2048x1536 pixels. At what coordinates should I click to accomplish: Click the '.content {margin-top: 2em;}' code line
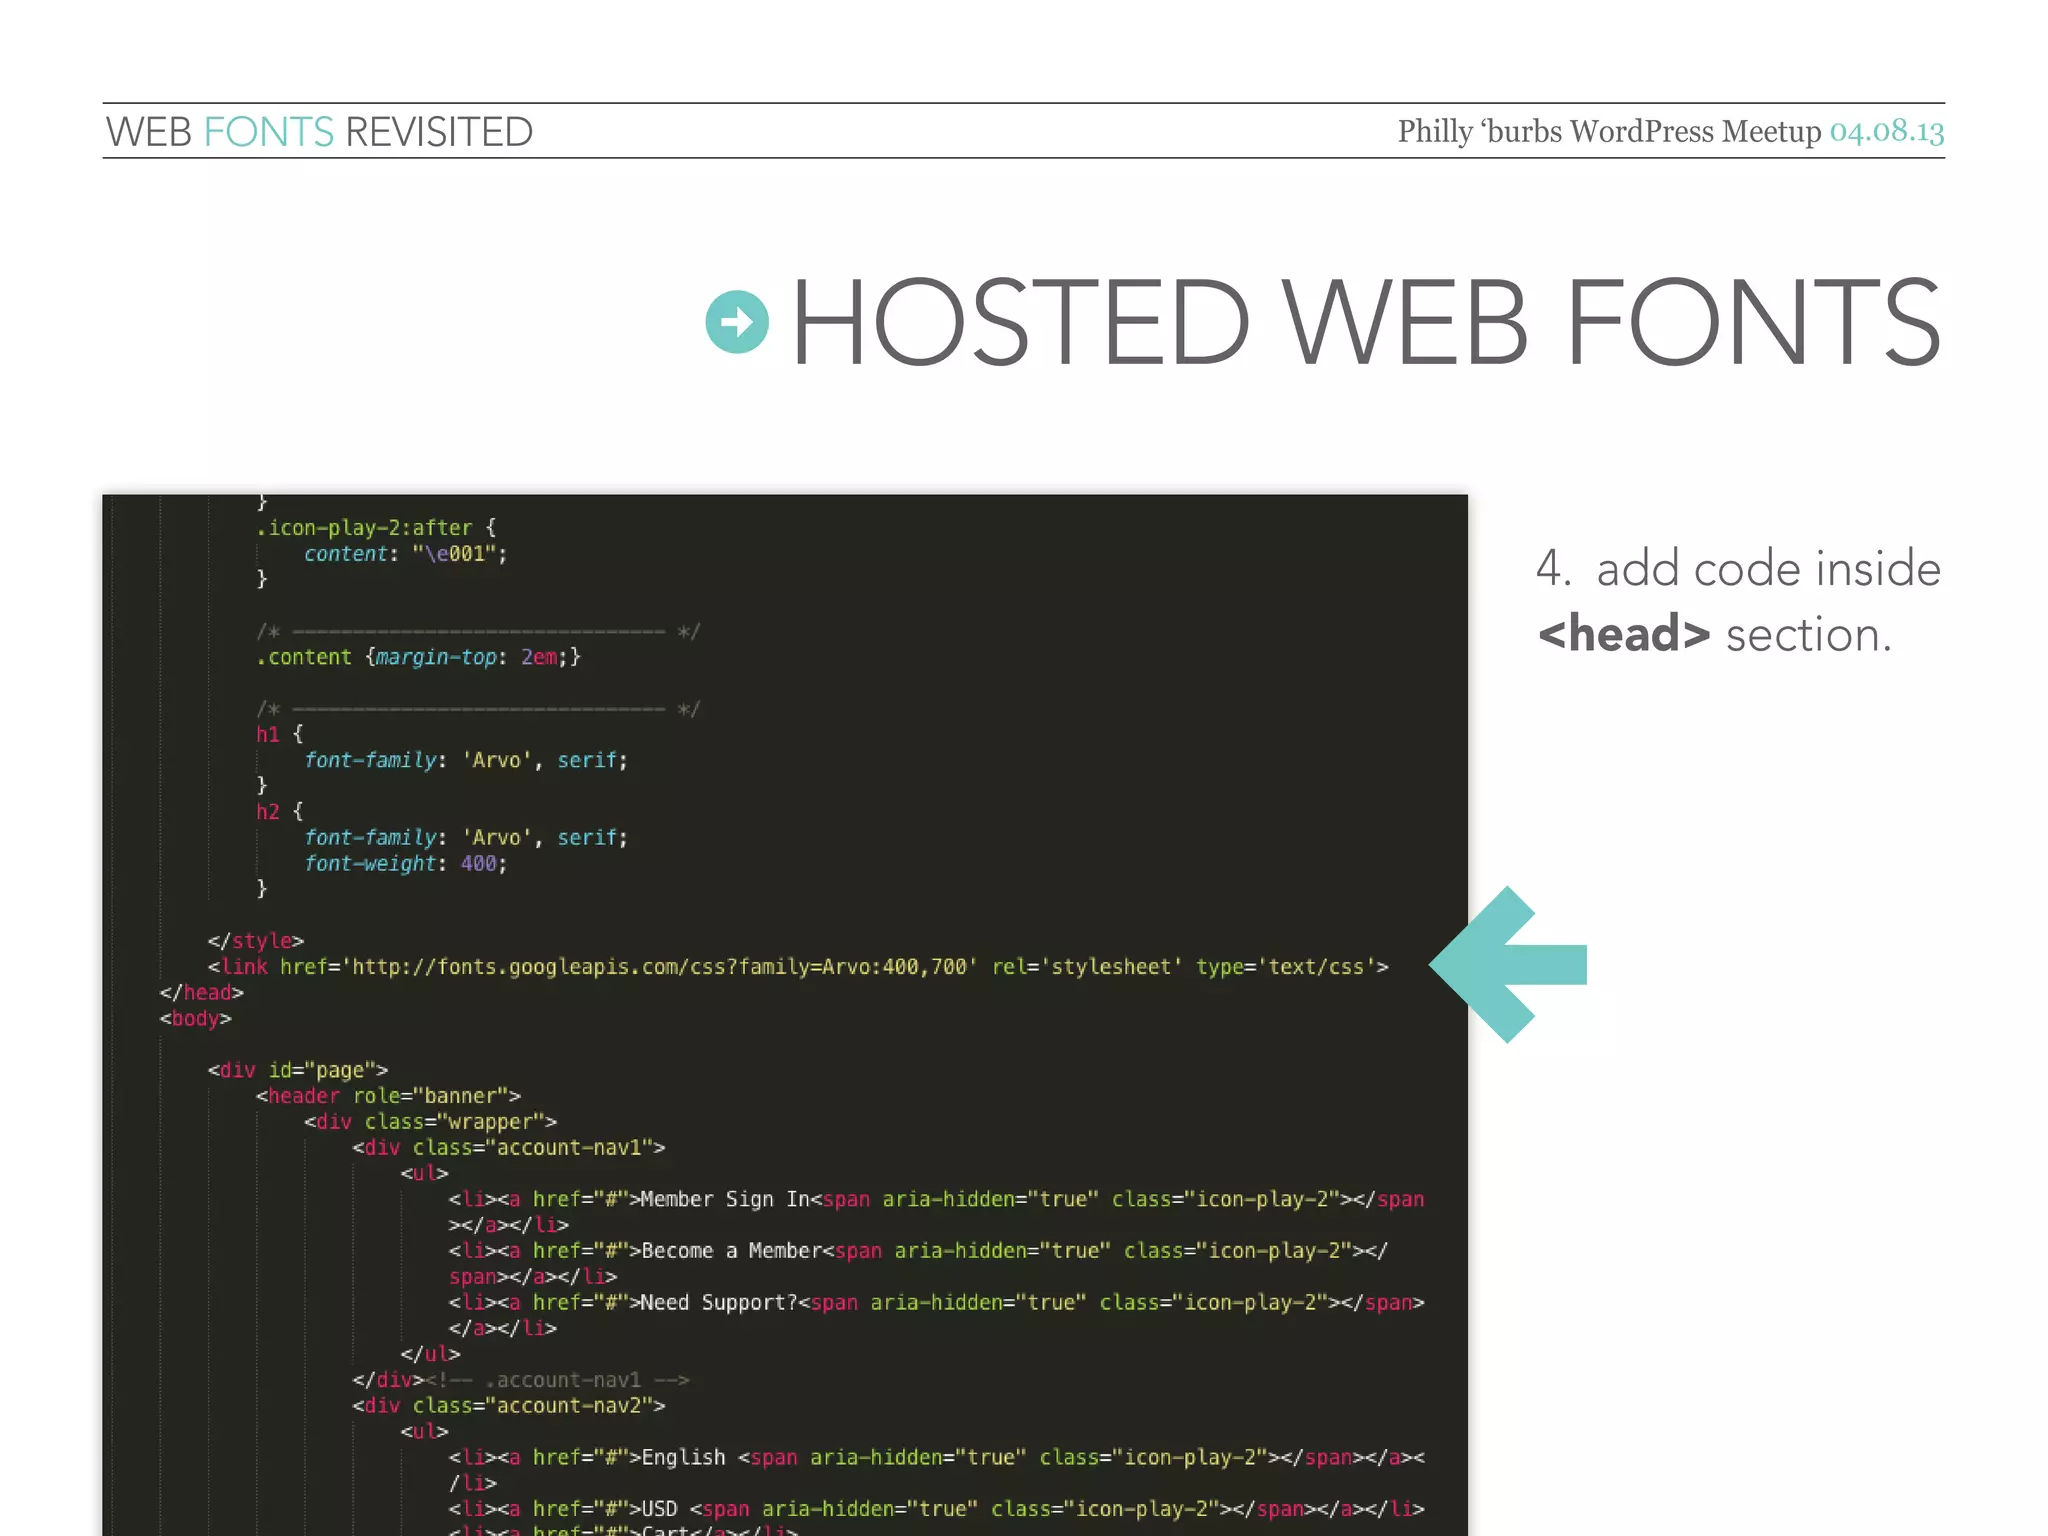pos(418,657)
